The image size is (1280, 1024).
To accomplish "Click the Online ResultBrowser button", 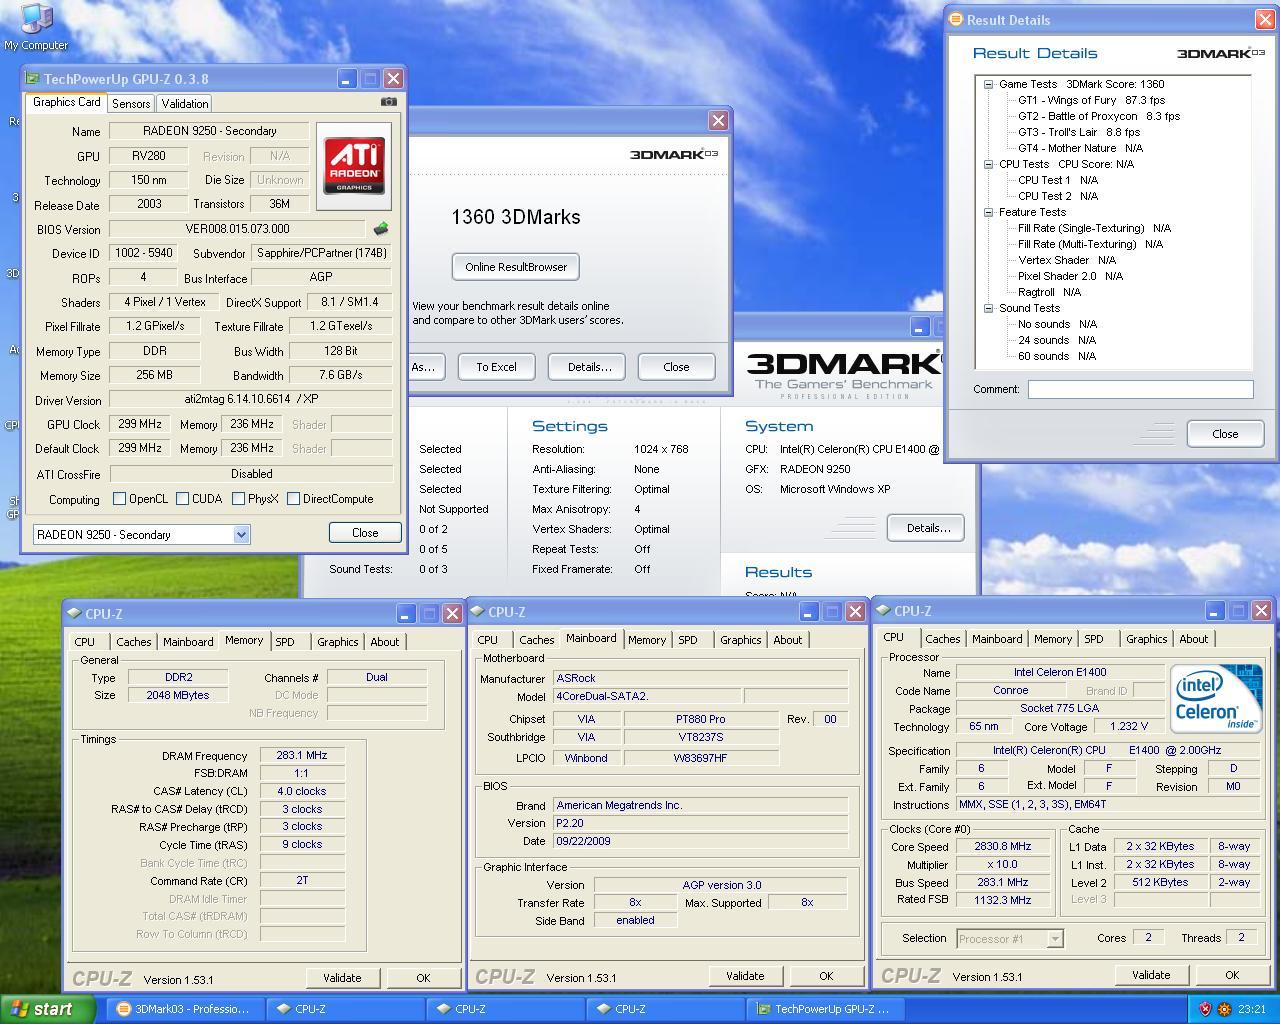I will click(x=516, y=267).
